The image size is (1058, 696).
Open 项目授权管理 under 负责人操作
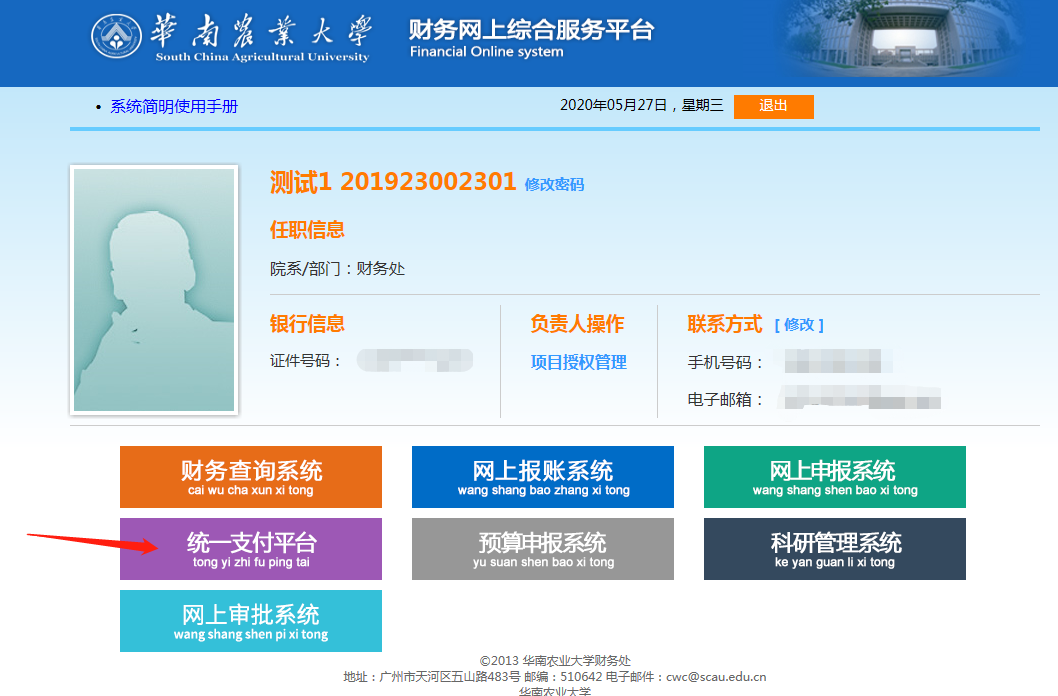pos(578,363)
